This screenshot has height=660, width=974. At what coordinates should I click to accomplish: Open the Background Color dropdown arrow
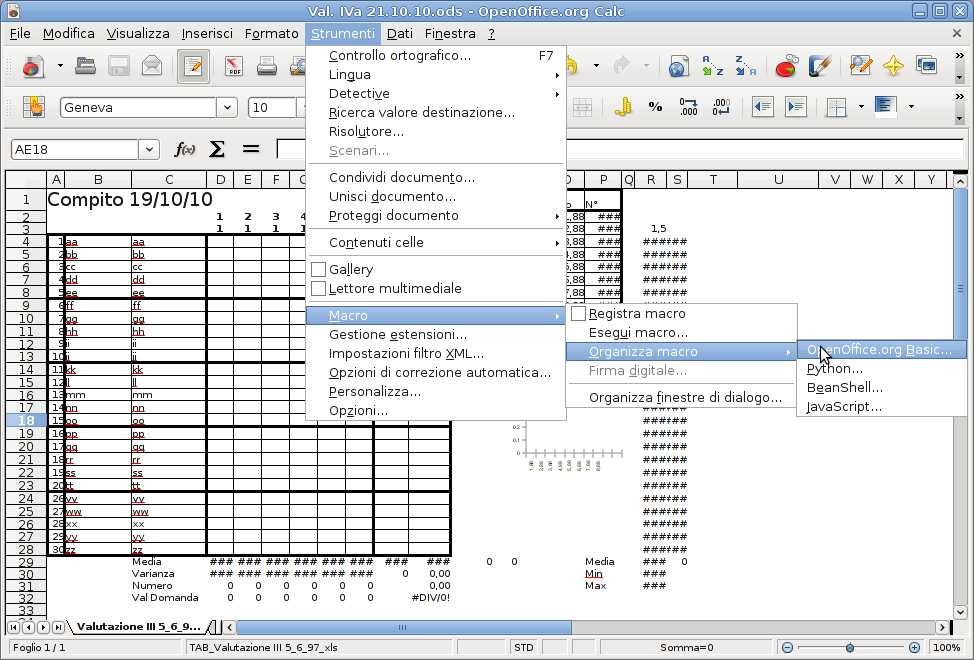[x=911, y=107]
